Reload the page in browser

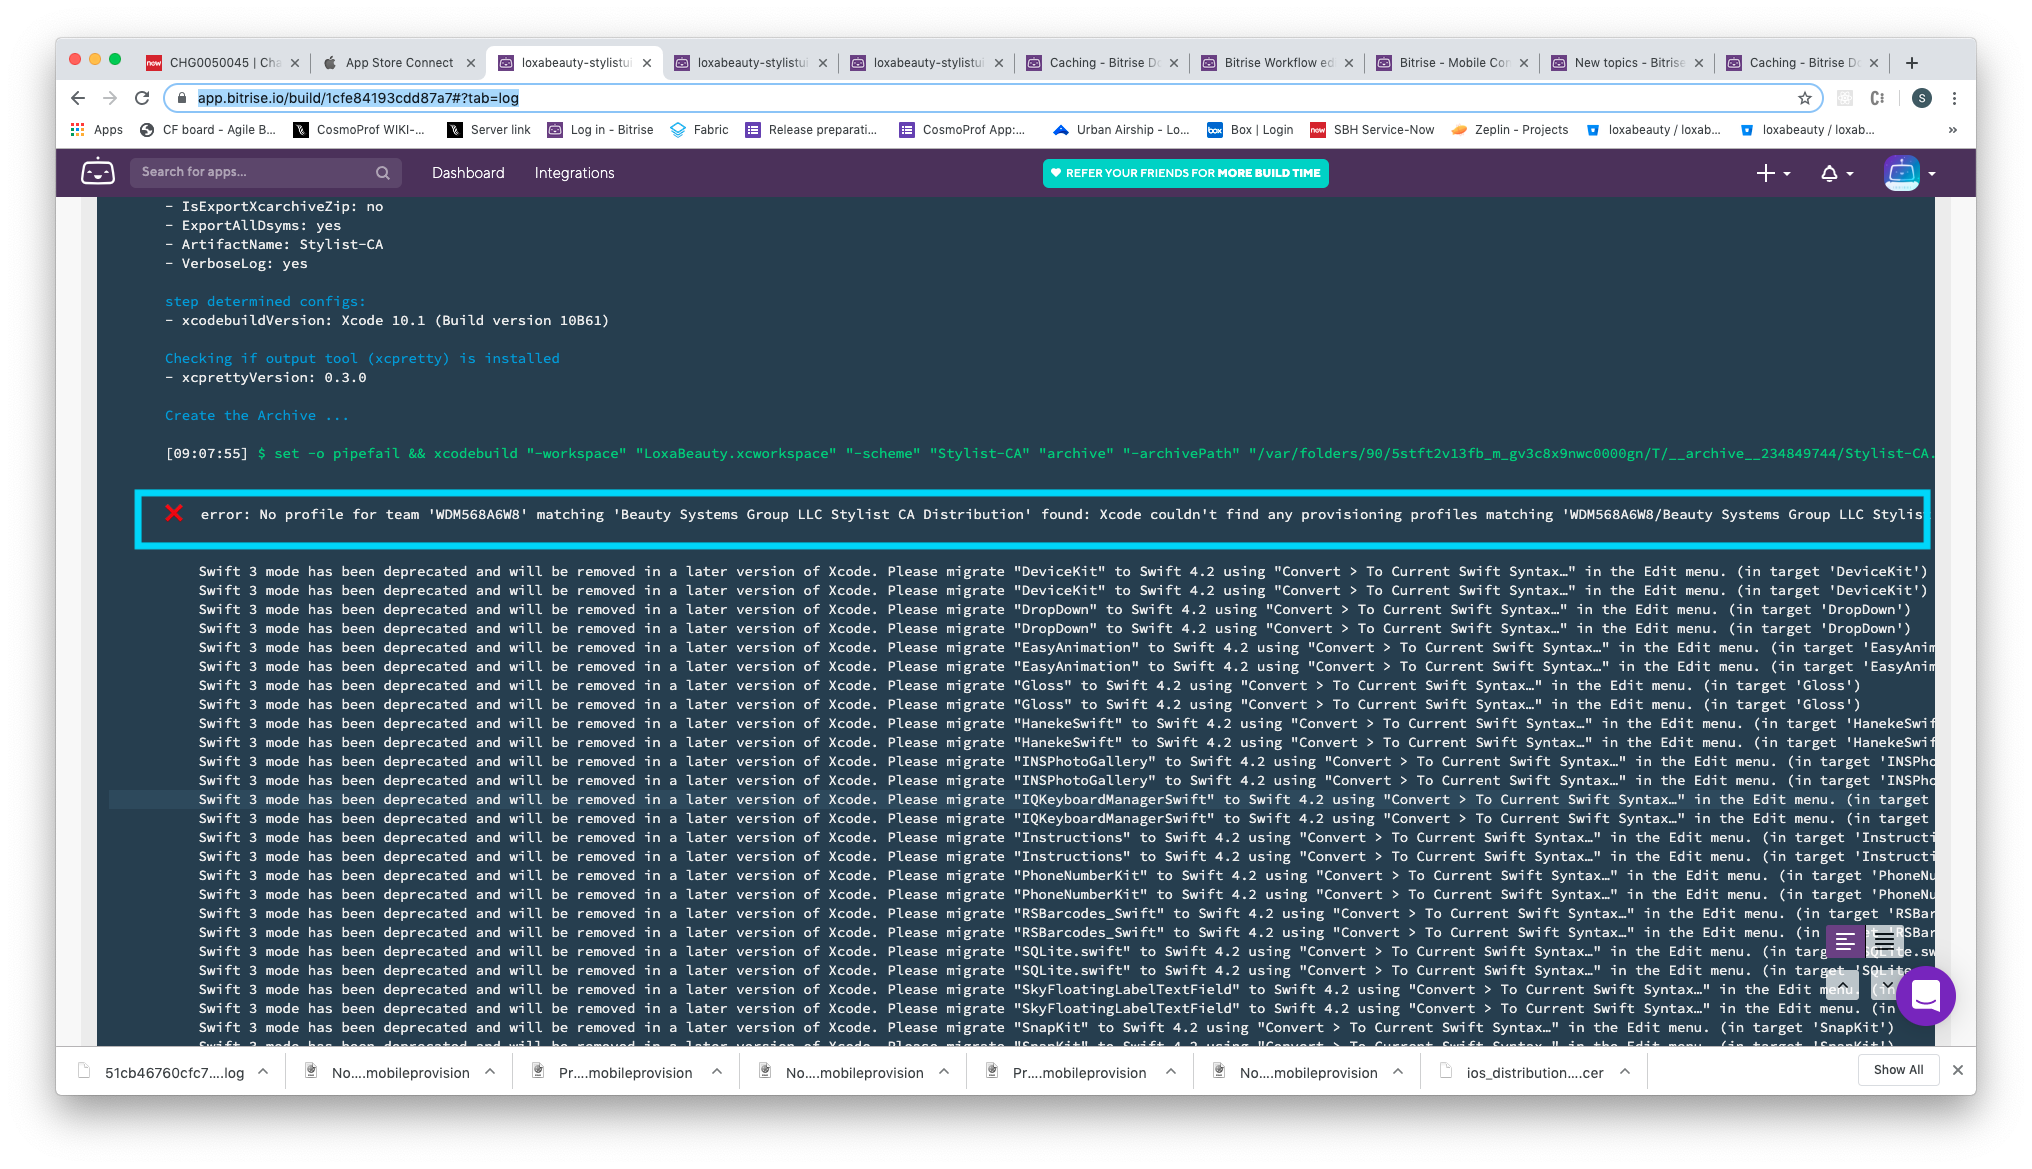click(x=142, y=98)
